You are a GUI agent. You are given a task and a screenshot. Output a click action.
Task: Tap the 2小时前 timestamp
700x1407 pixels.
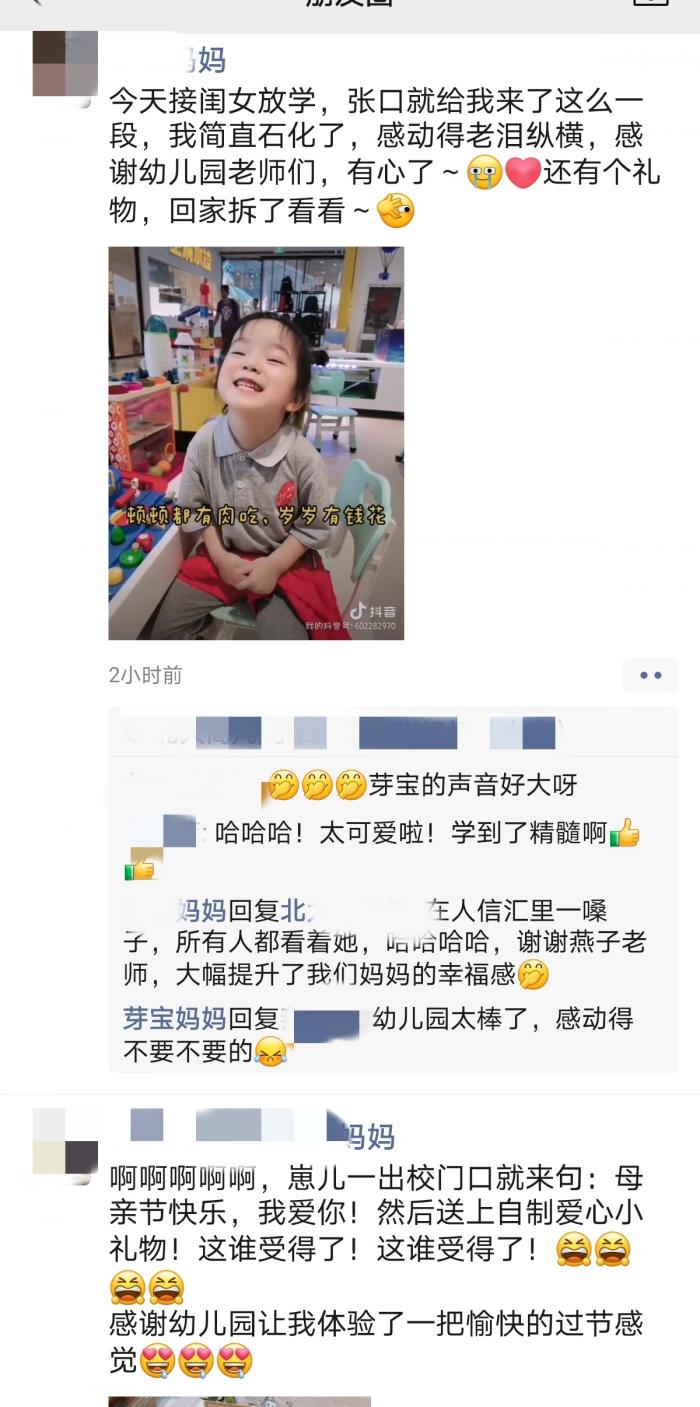pos(146,675)
